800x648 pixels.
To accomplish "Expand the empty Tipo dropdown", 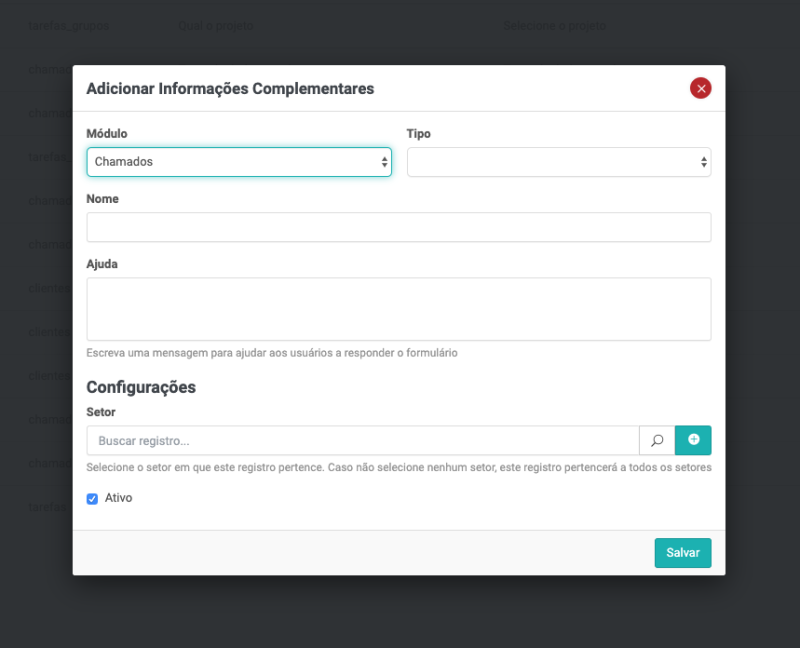I will (559, 162).
